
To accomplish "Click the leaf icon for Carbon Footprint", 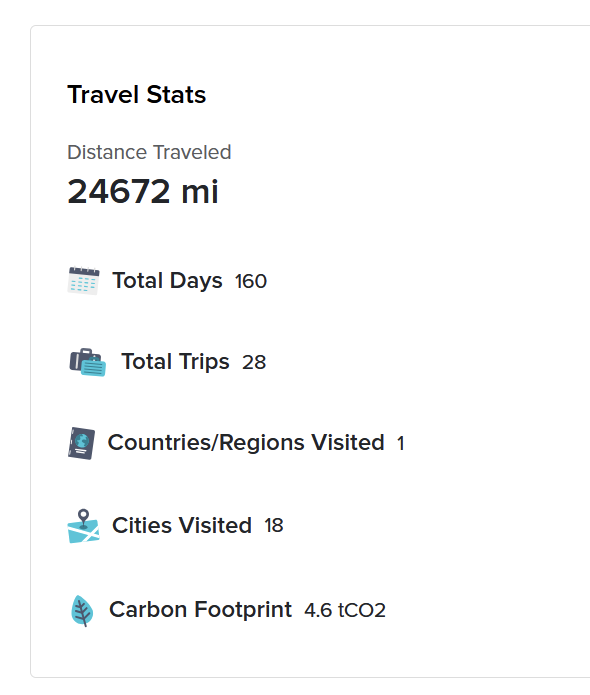I will tap(82, 610).
